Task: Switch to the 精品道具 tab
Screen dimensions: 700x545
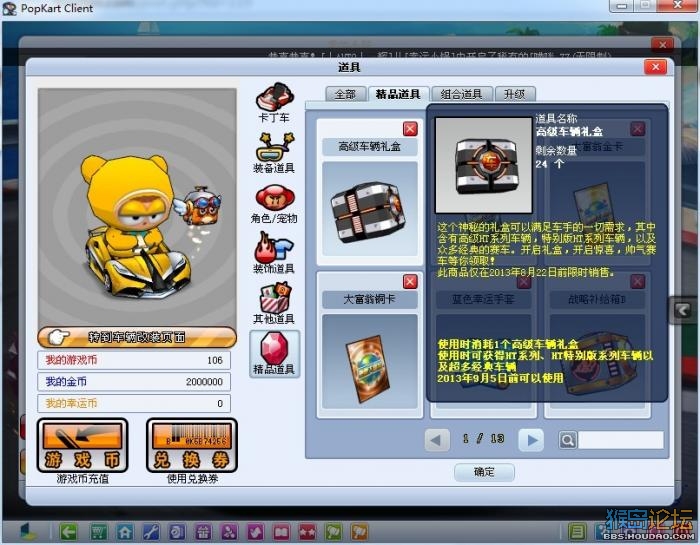Action: tap(398, 94)
